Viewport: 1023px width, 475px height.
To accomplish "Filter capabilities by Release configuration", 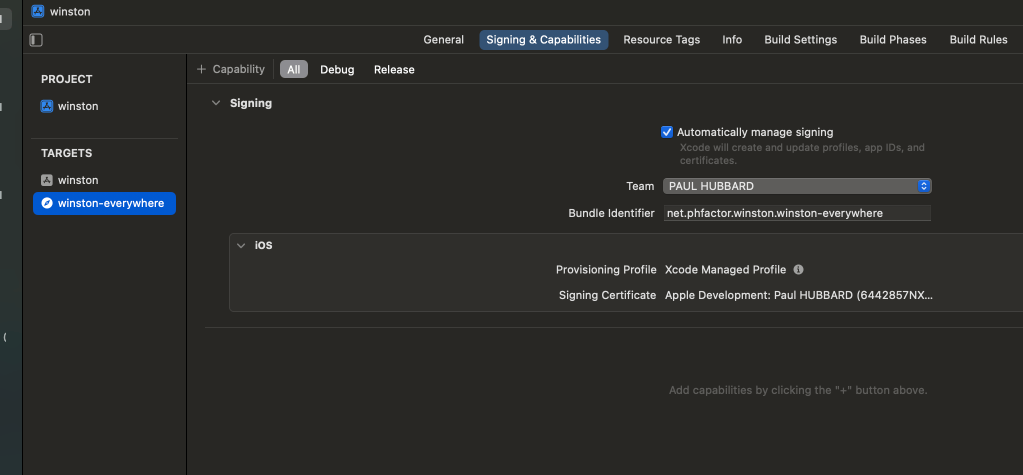I will (x=394, y=70).
